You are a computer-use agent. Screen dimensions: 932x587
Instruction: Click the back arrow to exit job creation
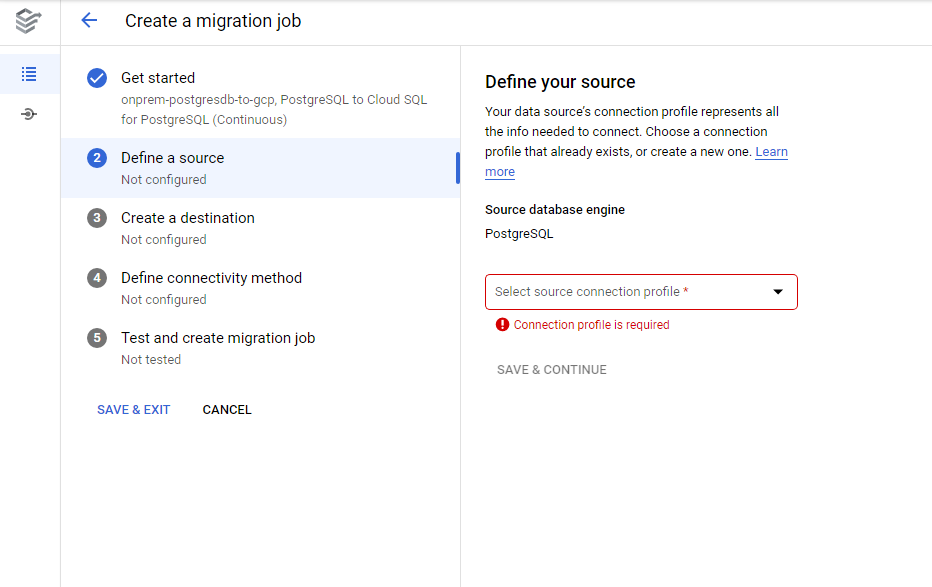click(89, 20)
